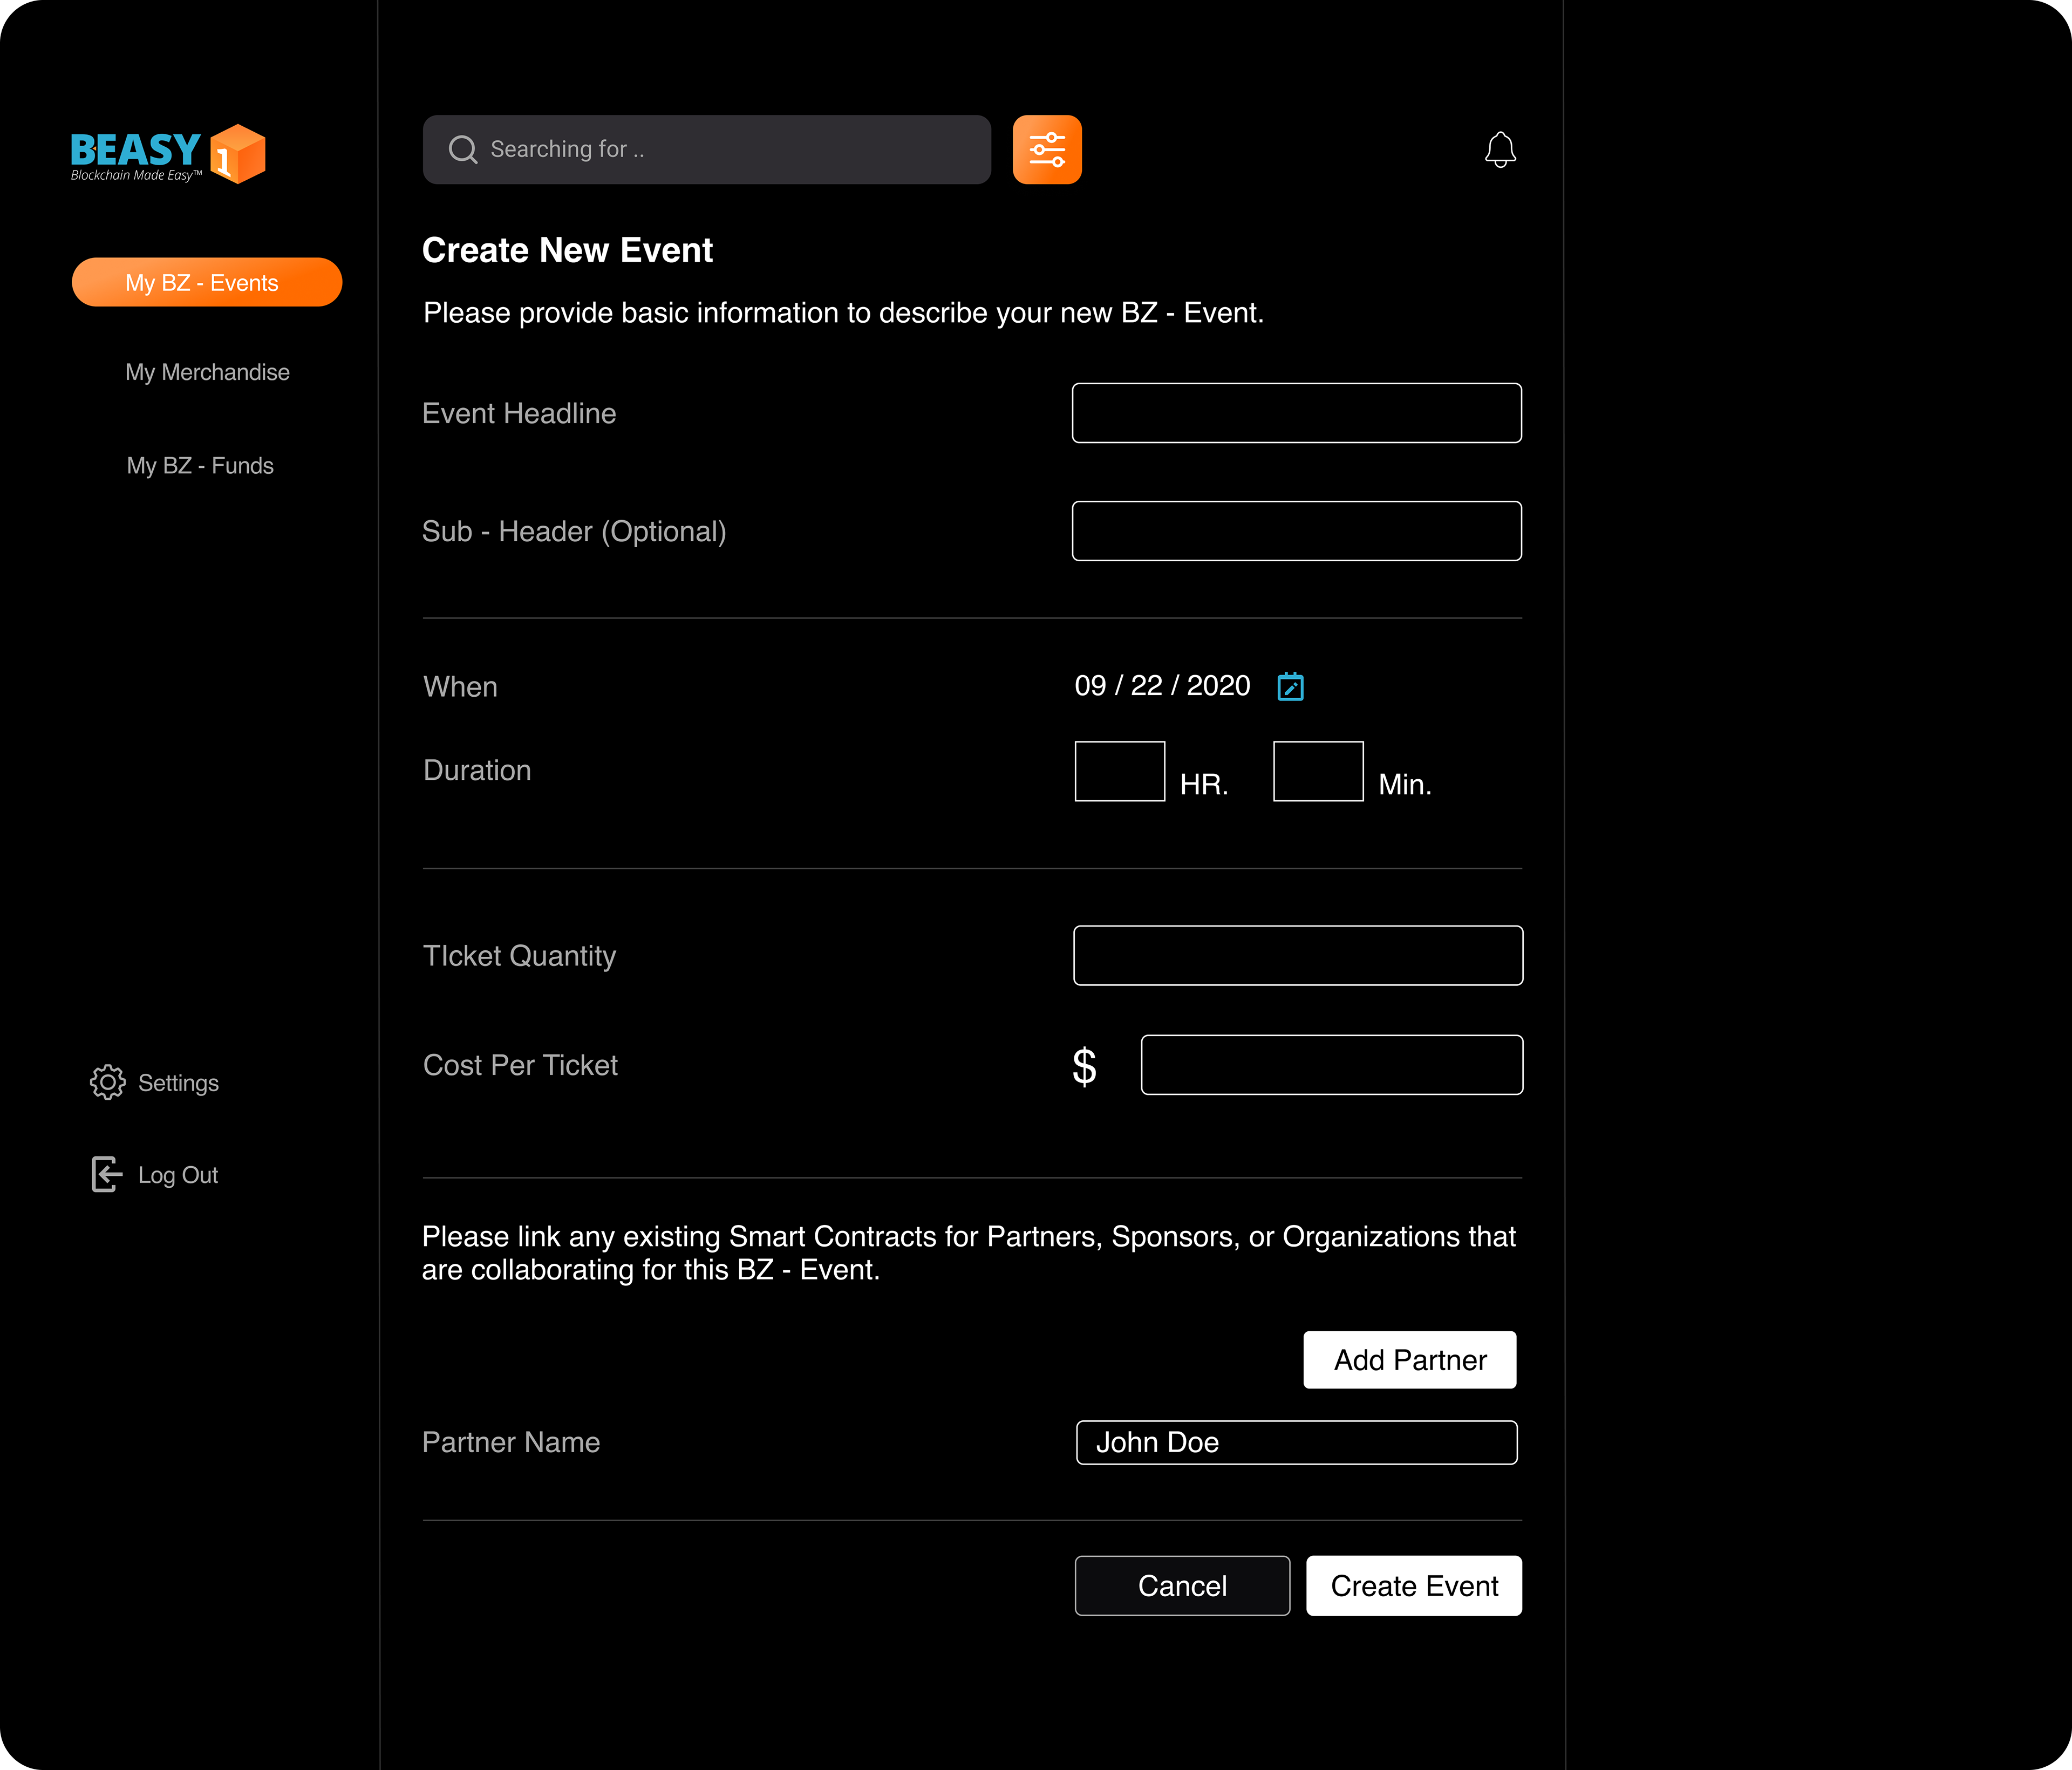The image size is (2072, 1770).
Task: Open the Settings label in the sidebar
Action: pos(178,1083)
